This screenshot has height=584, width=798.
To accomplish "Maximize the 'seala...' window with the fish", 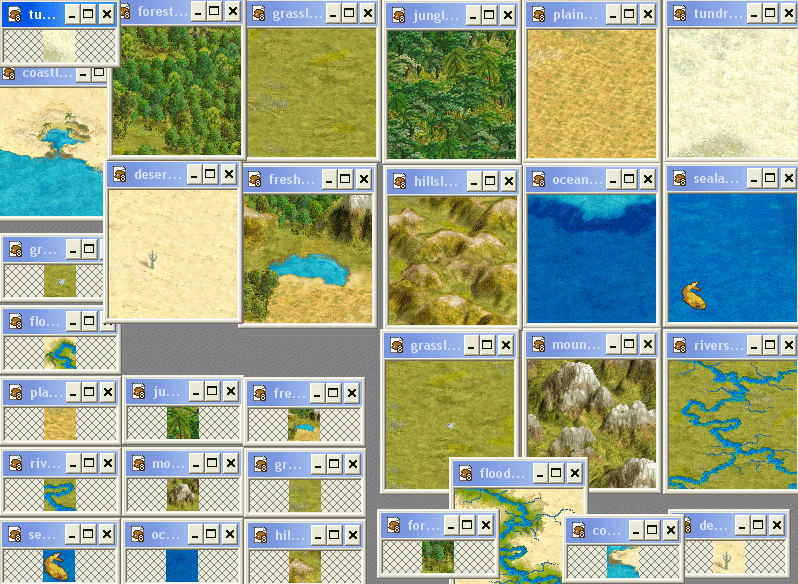I will click(769, 179).
